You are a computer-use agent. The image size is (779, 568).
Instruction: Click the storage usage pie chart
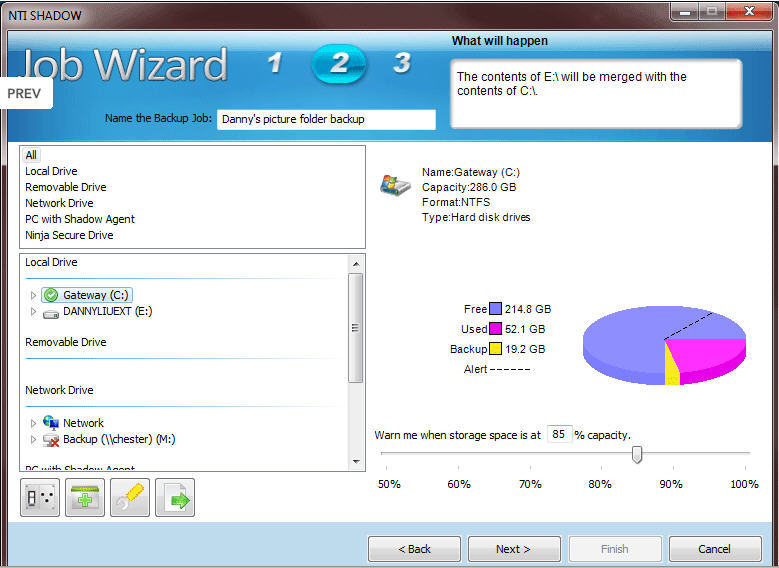point(664,345)
